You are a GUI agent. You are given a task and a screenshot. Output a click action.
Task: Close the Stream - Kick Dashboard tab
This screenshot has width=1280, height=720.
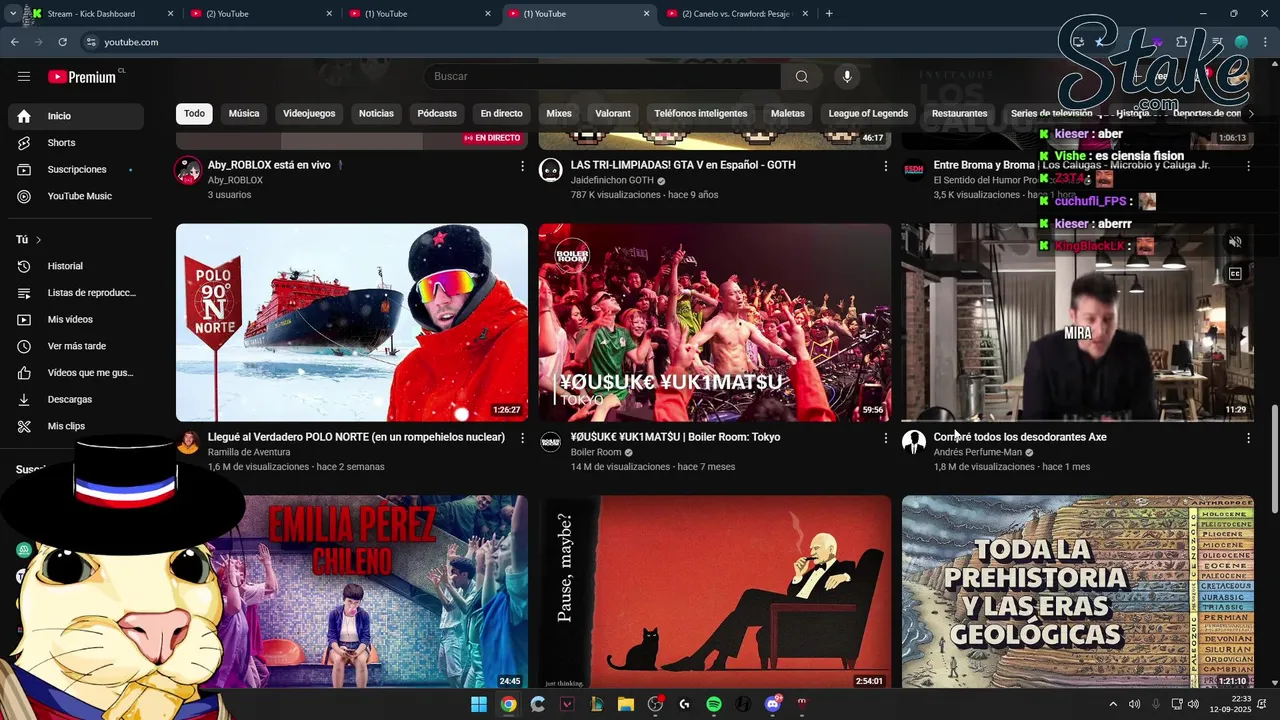(170, 14)
